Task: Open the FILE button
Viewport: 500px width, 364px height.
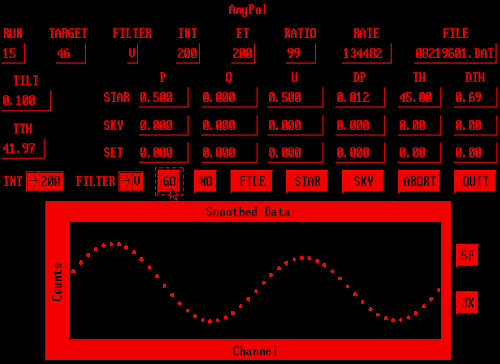Action: tap(252, 181)
